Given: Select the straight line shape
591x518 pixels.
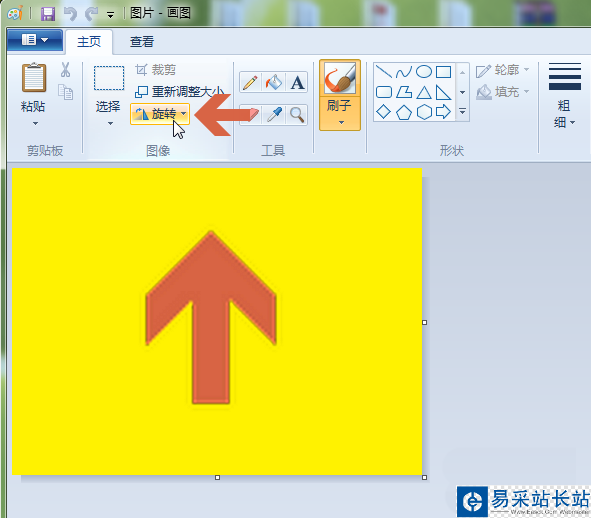Looking at the screenshot, I should [x=384, y=72].
